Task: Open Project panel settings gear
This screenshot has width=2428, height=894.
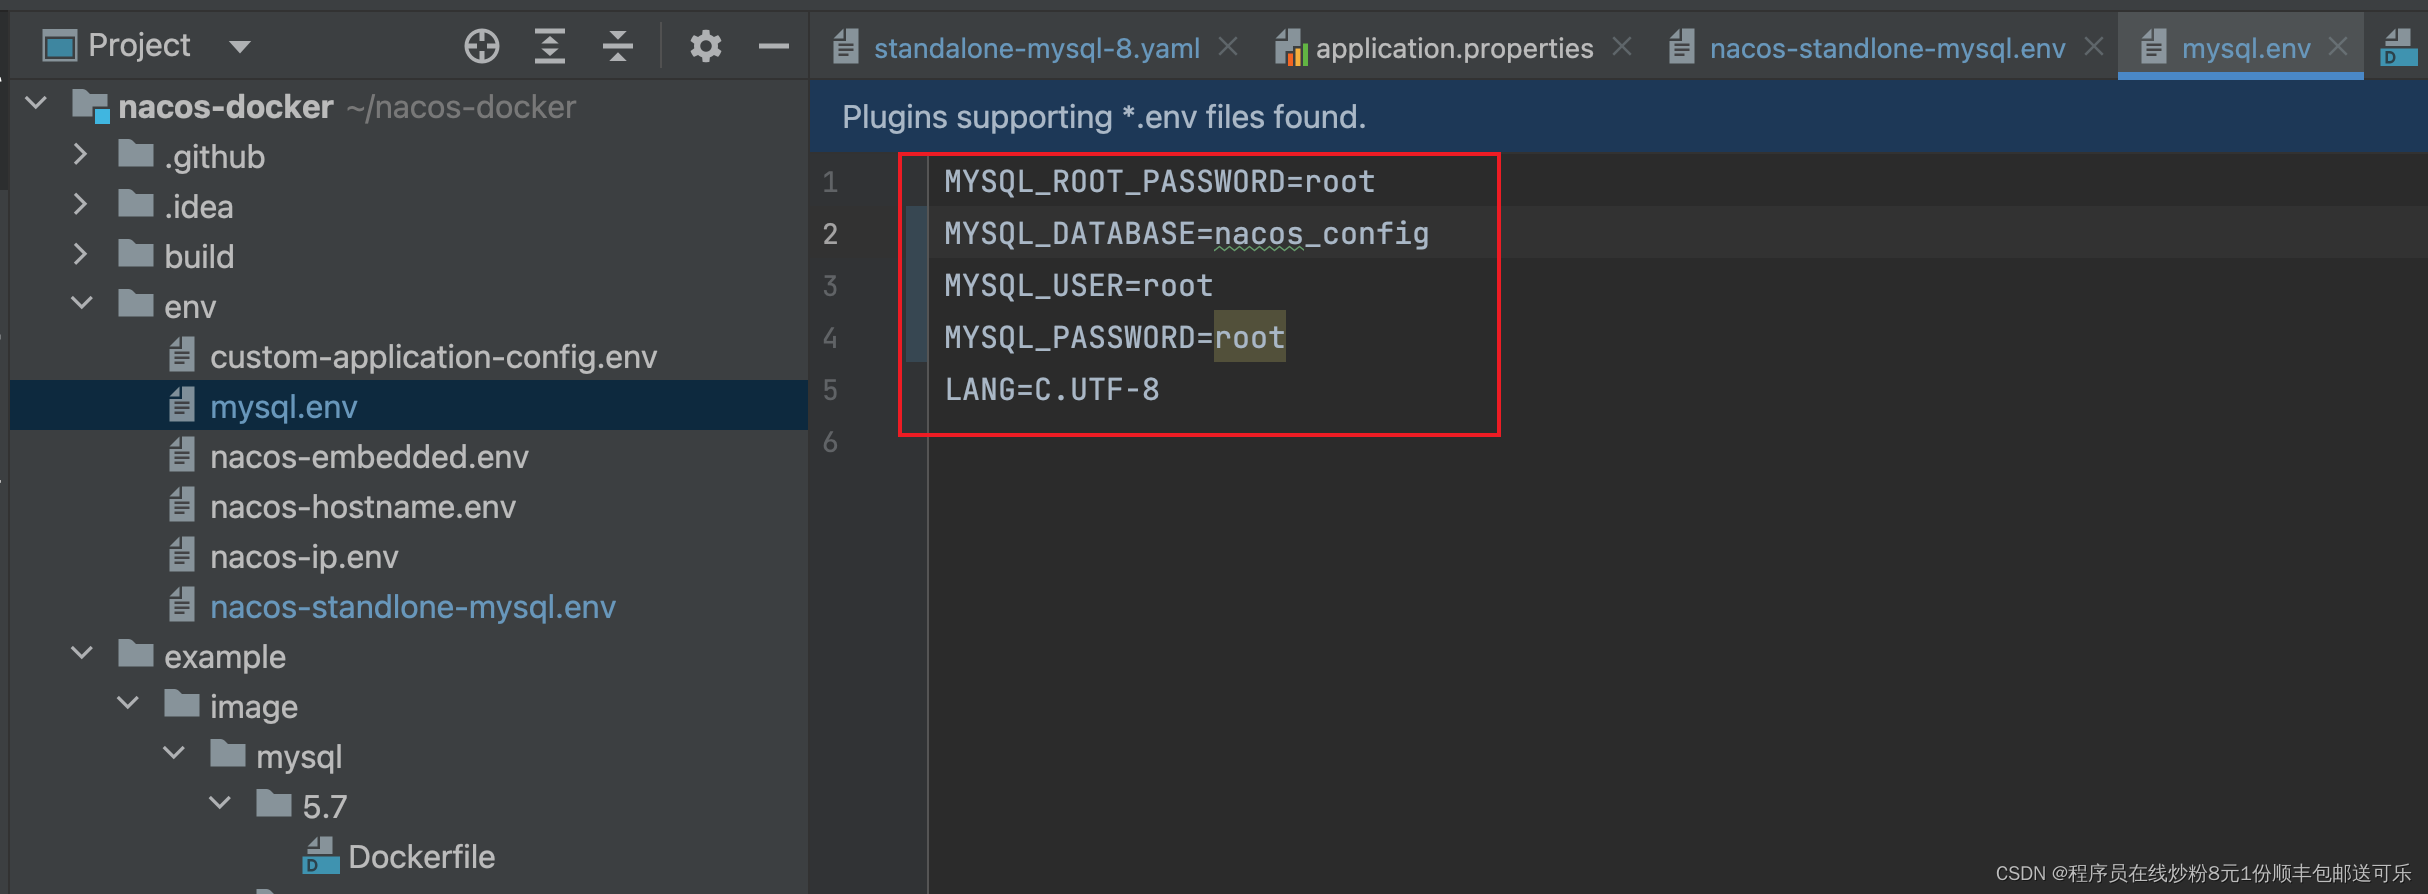Action: 706,46
